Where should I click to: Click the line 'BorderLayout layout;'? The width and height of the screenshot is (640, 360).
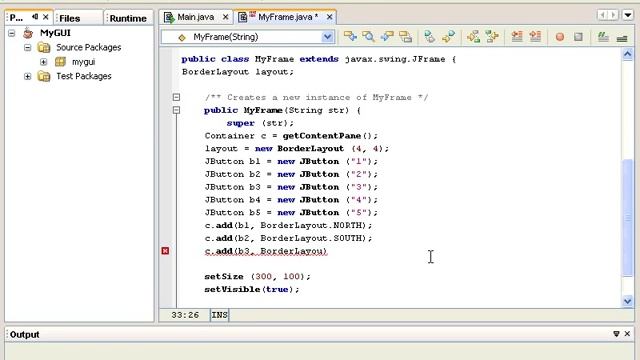[x=238, y=72]
